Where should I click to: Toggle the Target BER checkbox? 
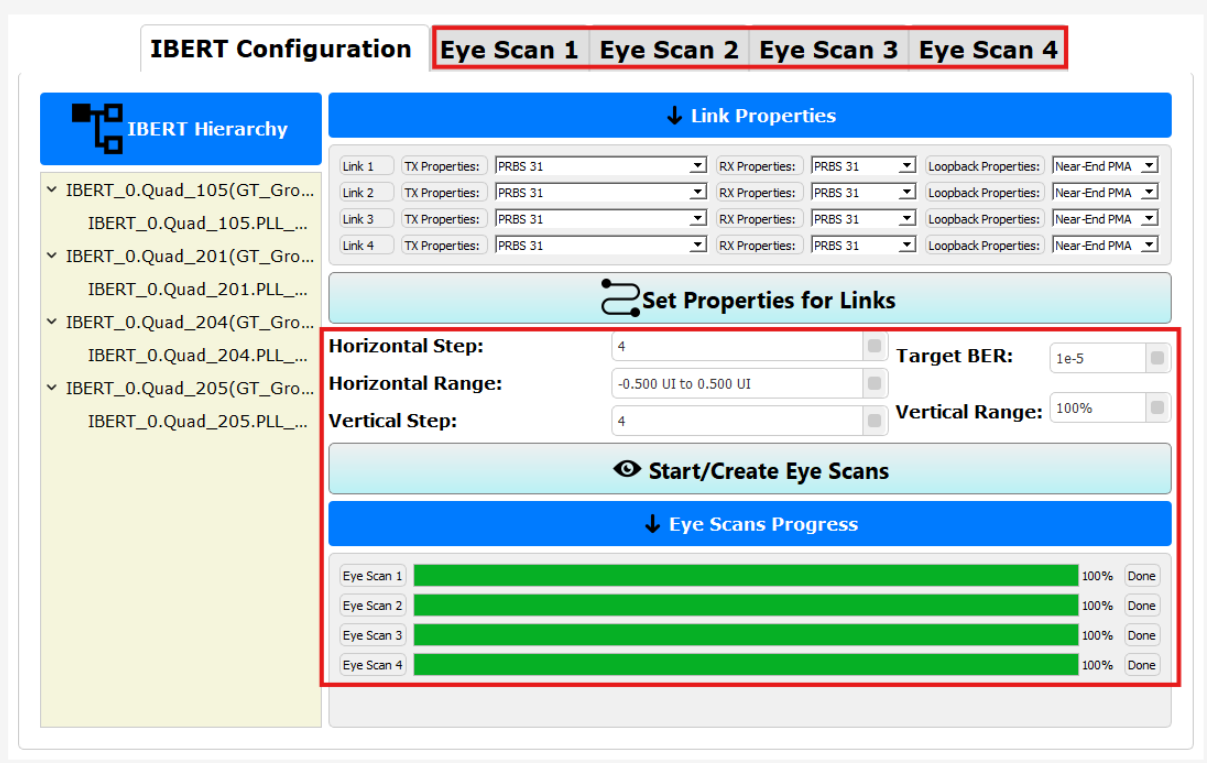pyautogui.click(x=1158, y=358)
